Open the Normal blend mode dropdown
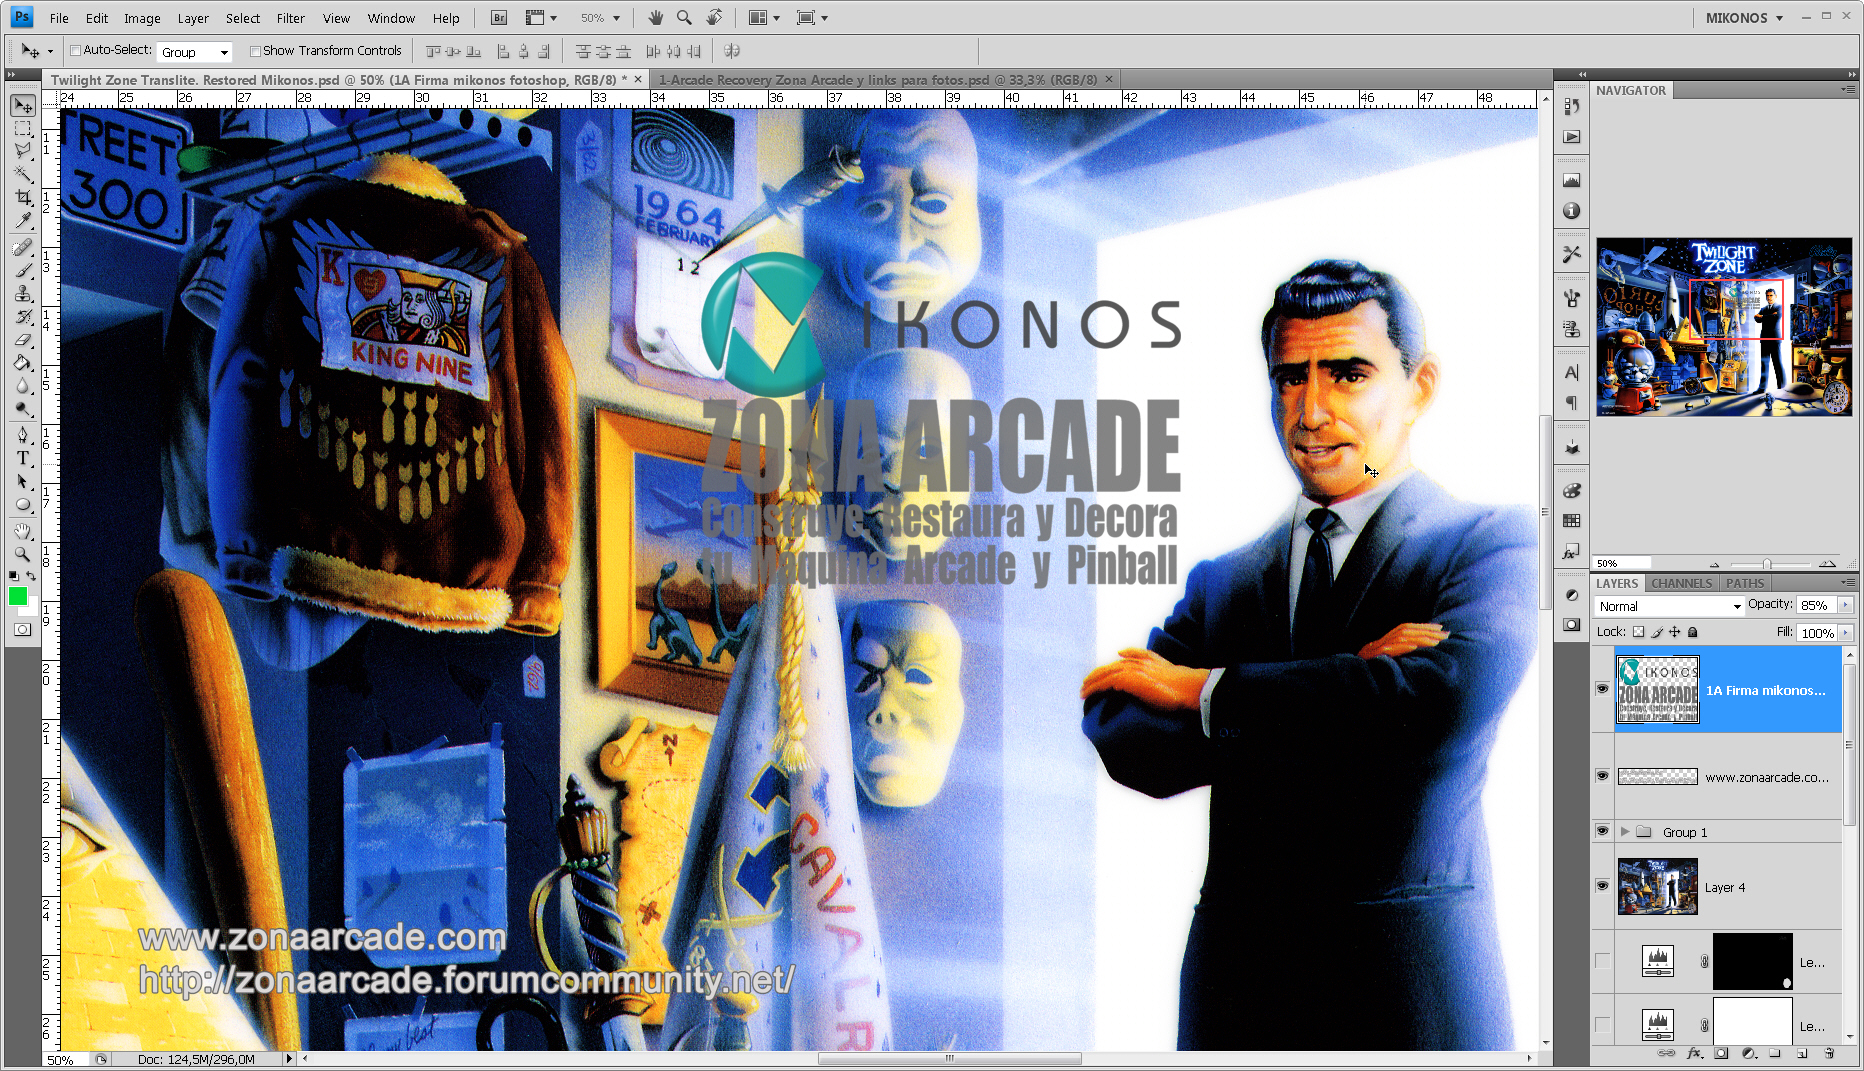 1669,606
